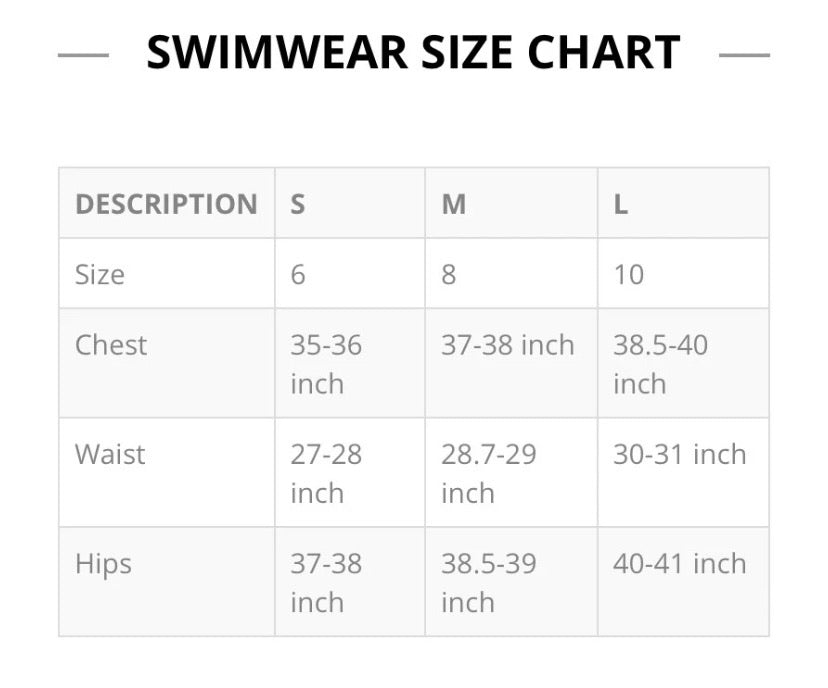The height and width of the screenshot is (688, 828).
Task: Select the Chest row label
Action: coord(111,345)
